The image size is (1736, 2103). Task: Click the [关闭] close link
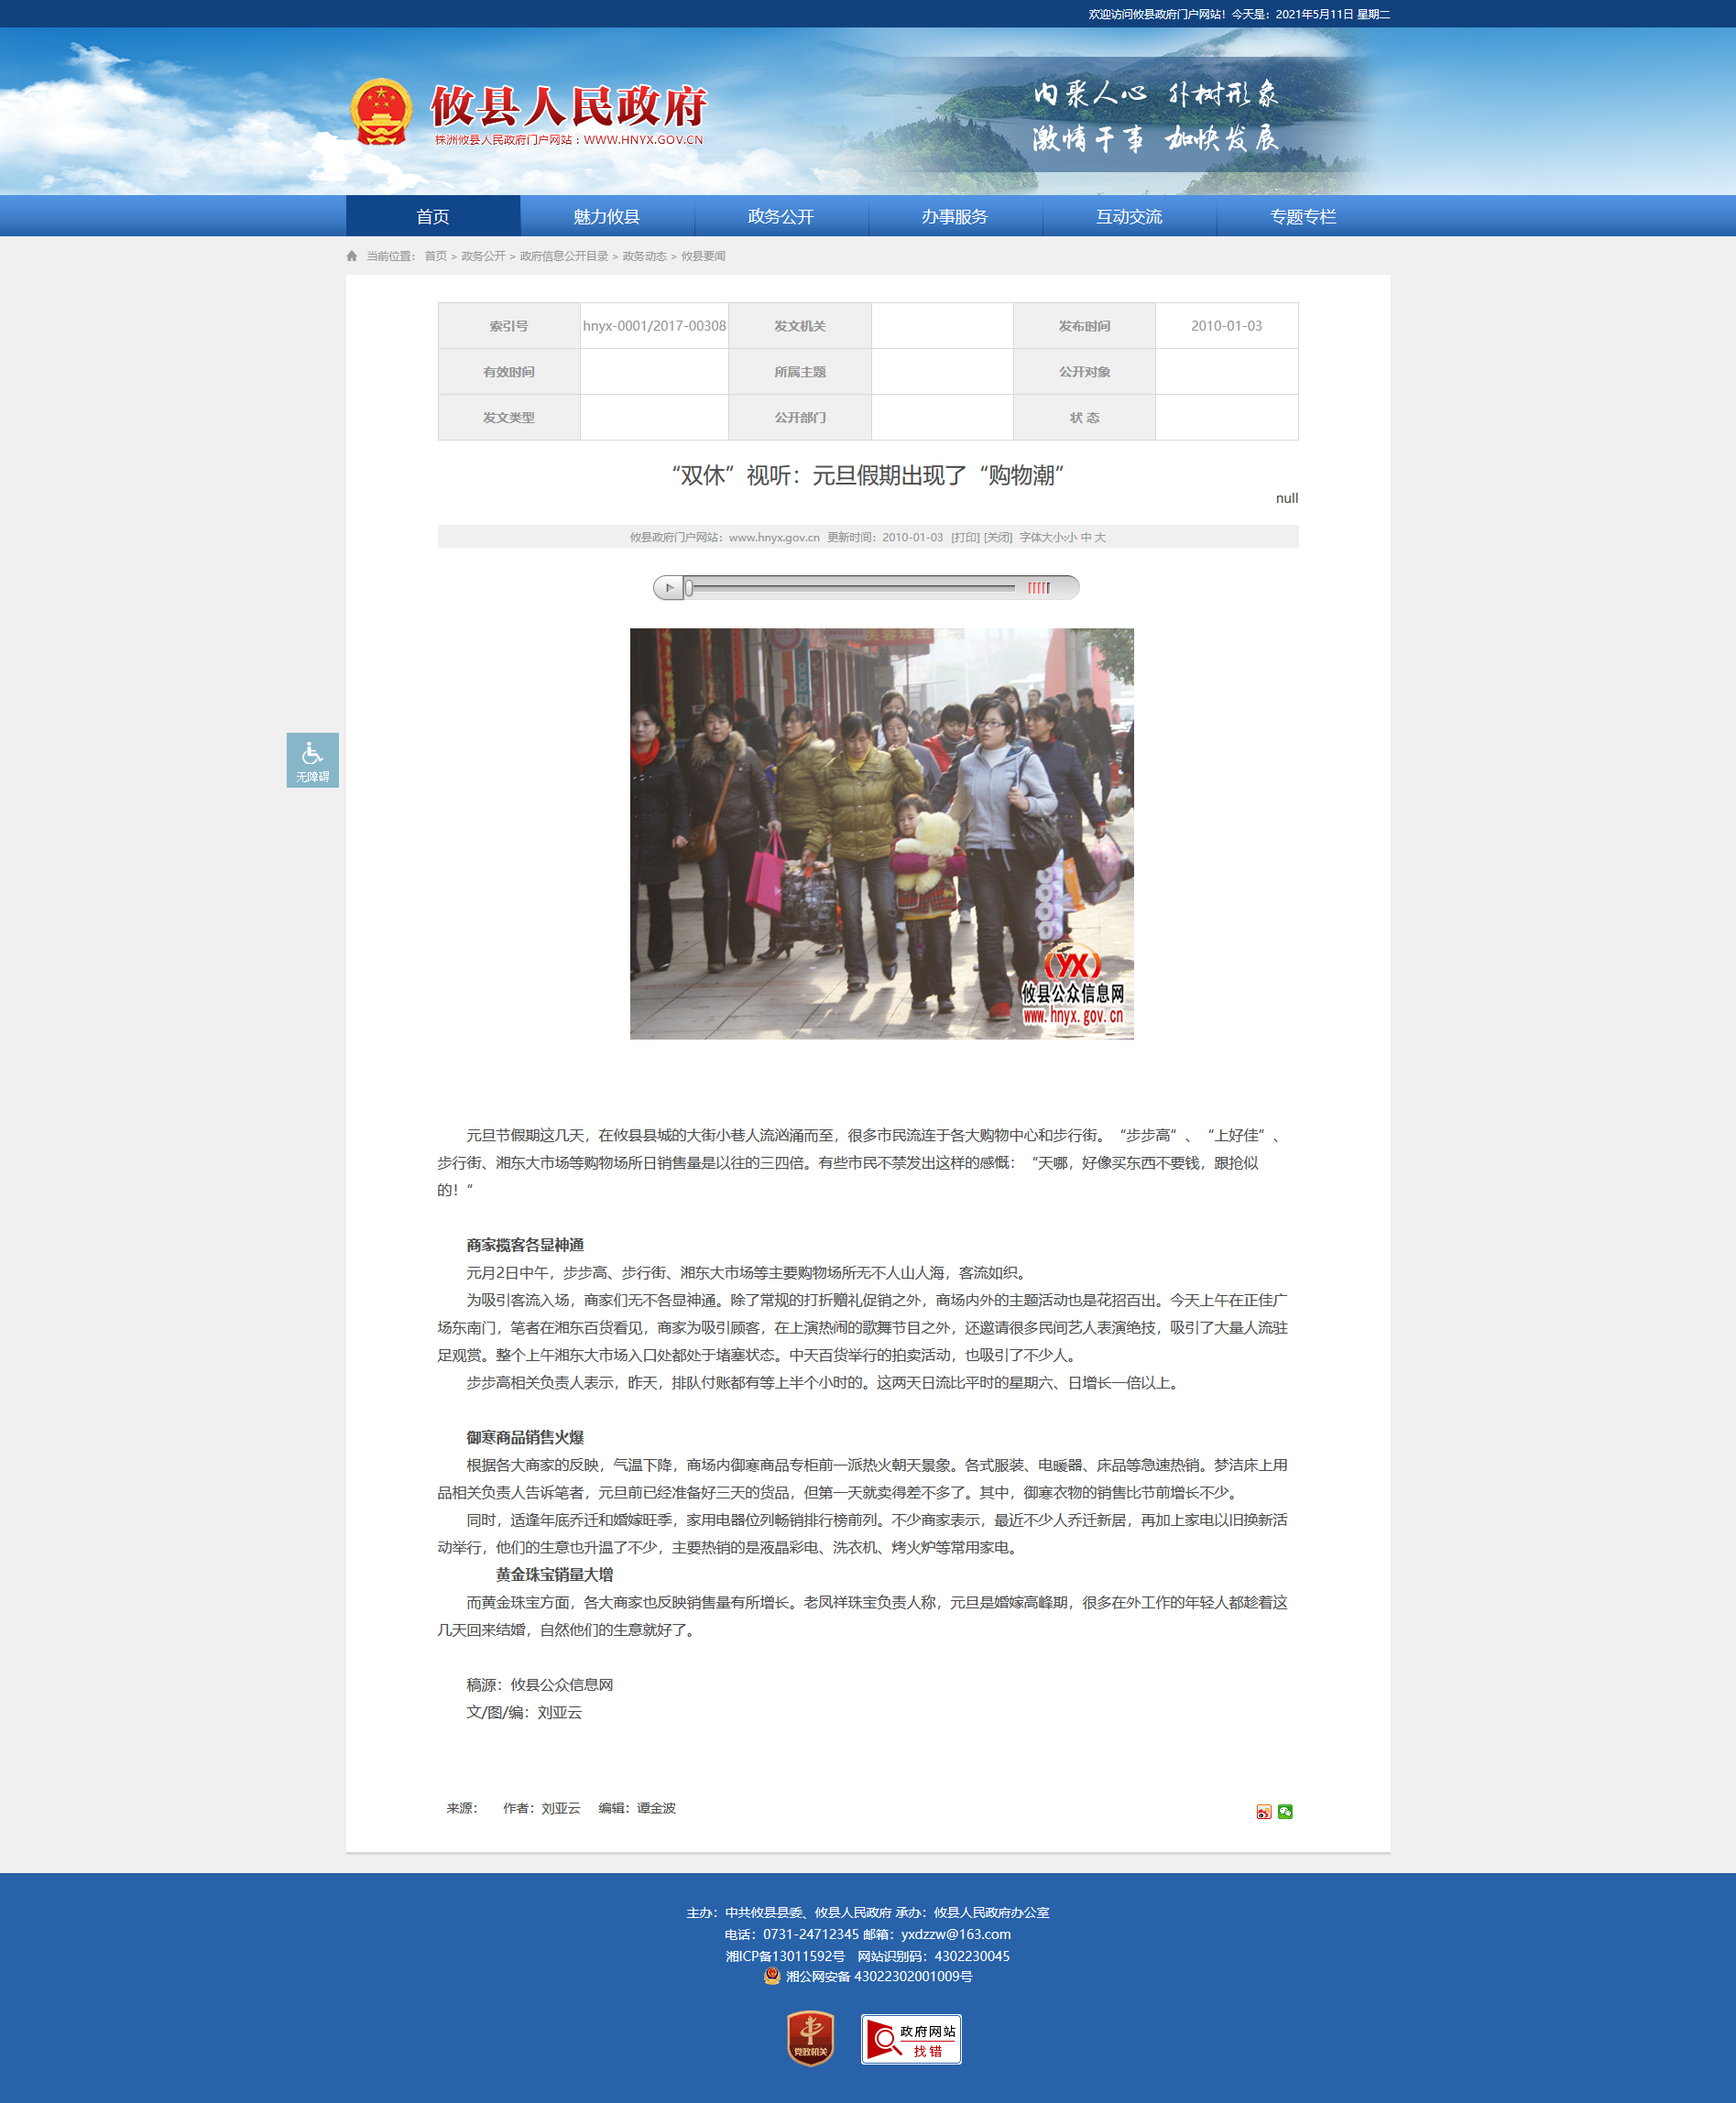pyautogui.click(x=997, y=538)
